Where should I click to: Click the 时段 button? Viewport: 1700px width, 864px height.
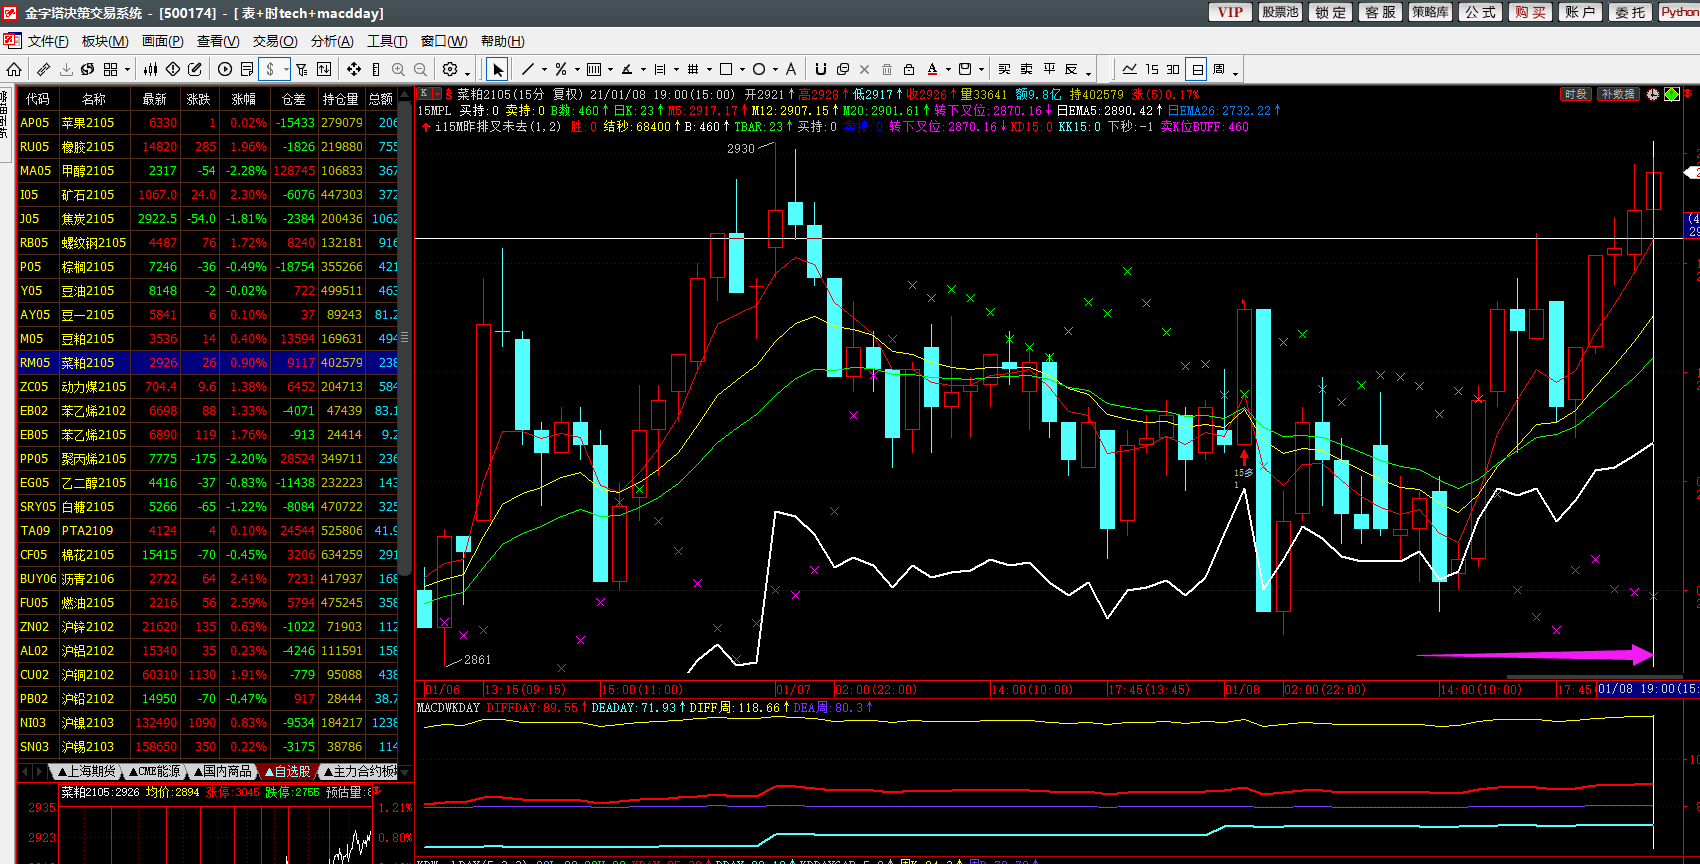pos(1576,94)
